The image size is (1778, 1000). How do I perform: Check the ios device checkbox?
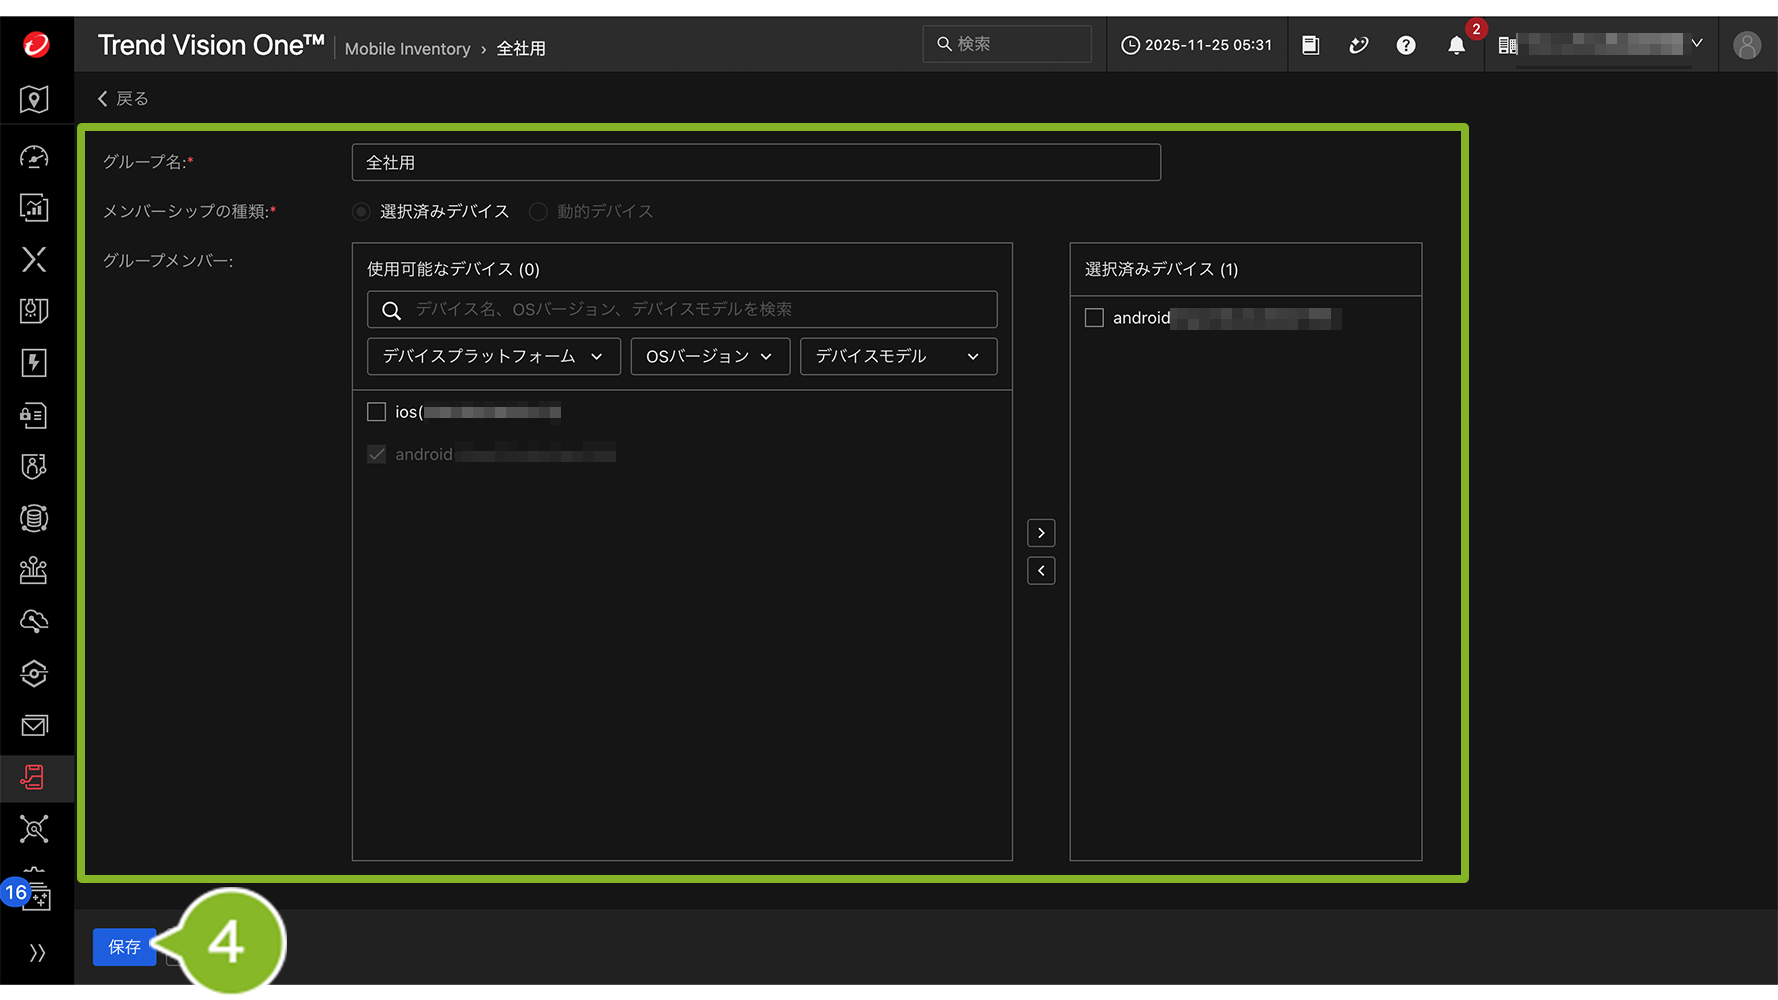(x=377, y=412)
